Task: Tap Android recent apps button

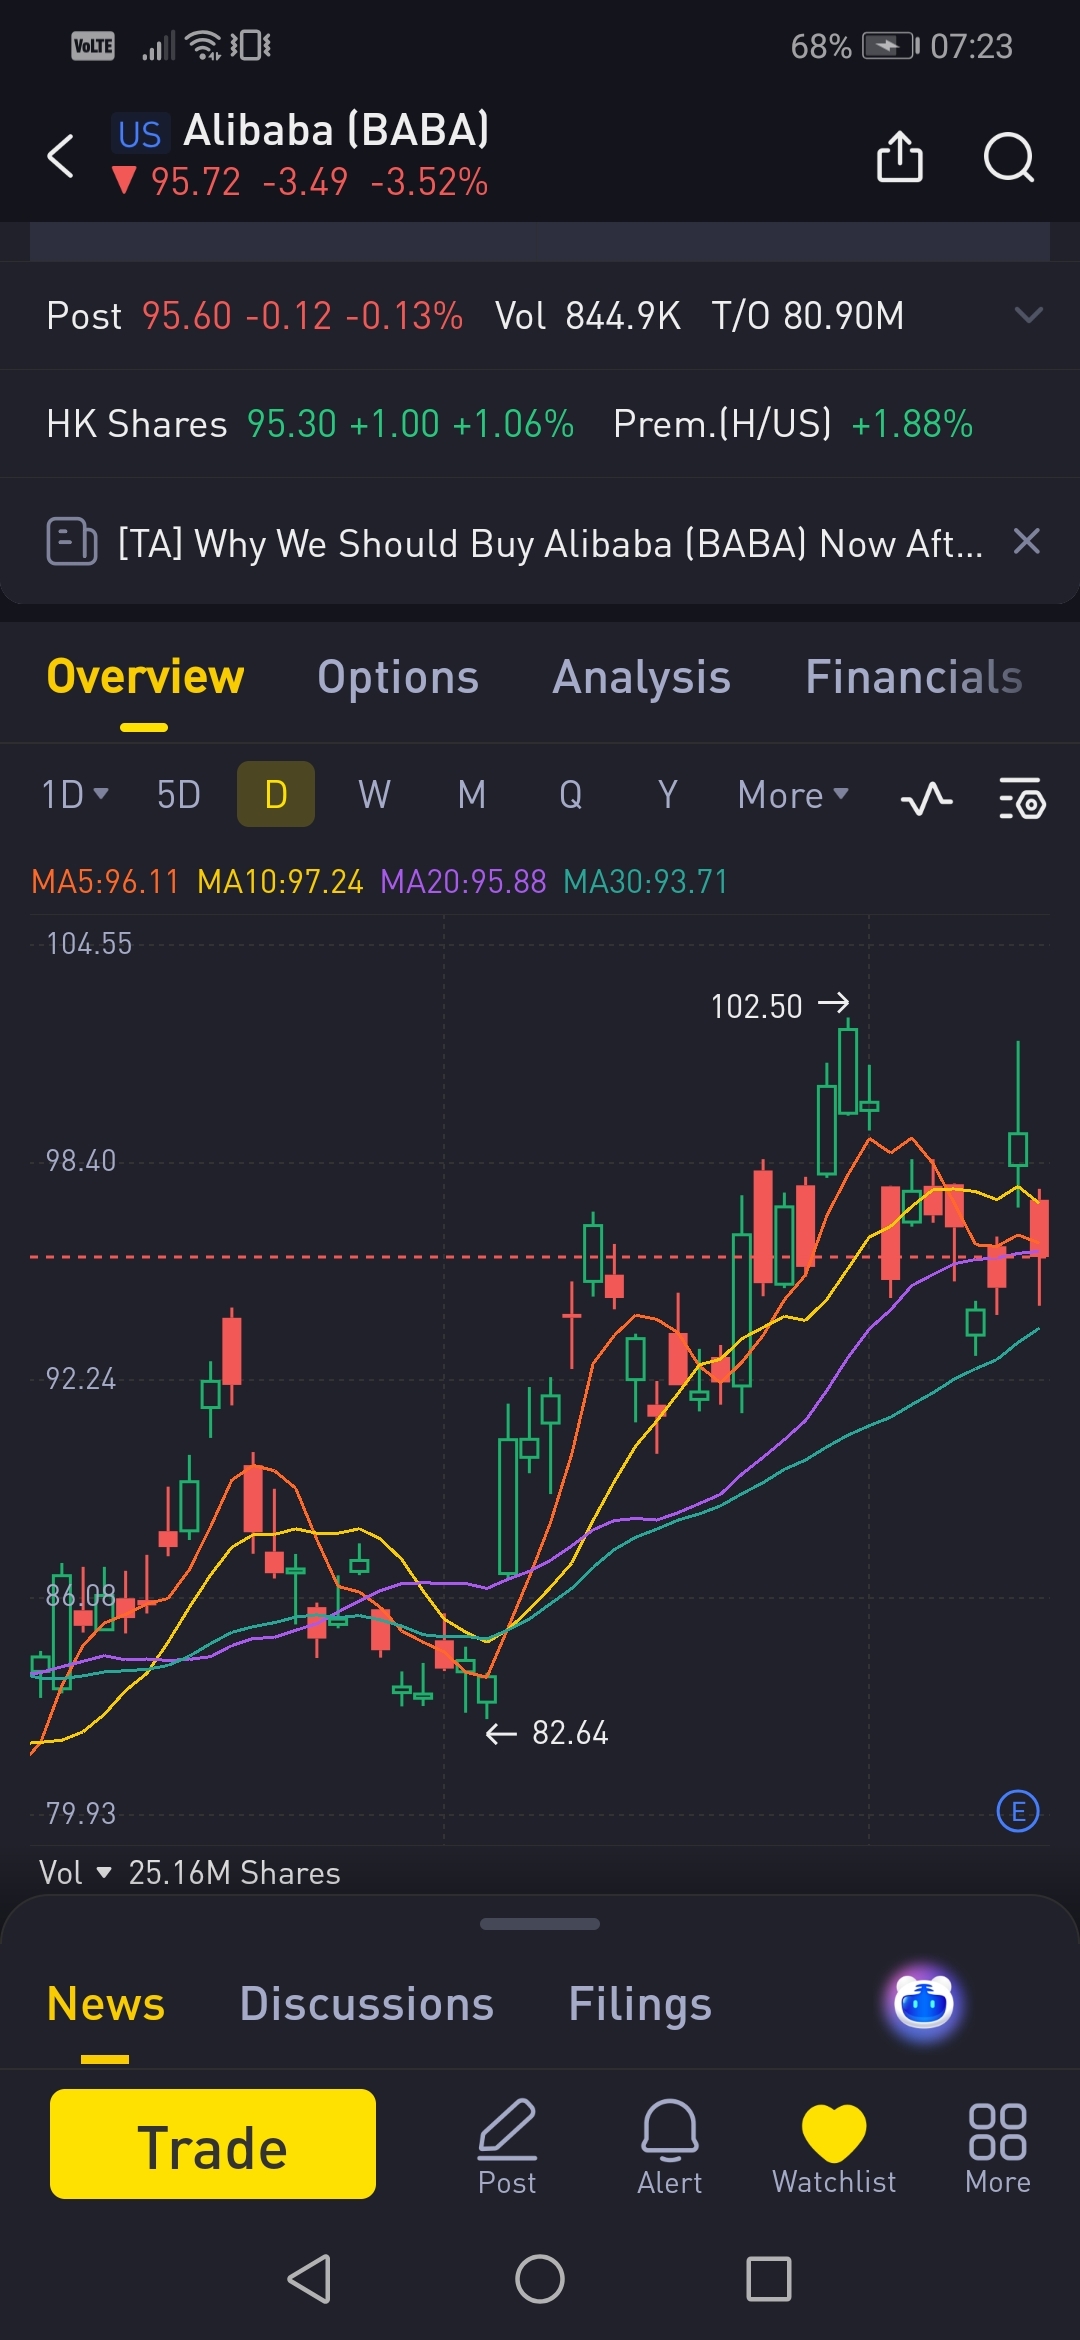Action: (769, 2279)
